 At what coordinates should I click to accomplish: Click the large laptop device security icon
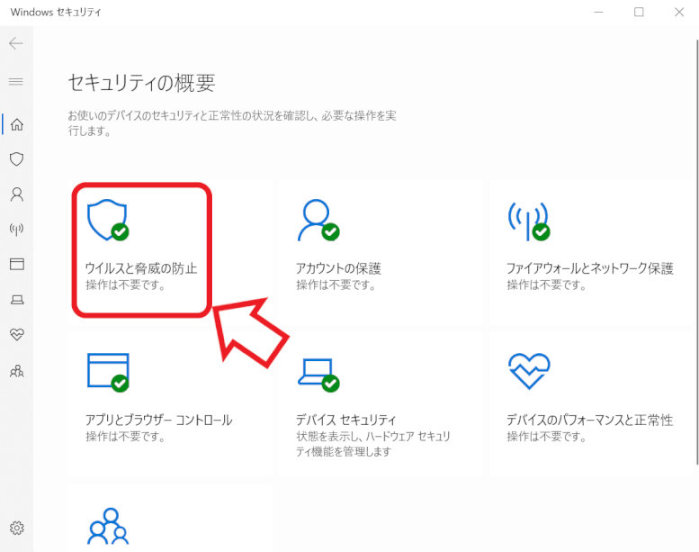pos(318,375)
